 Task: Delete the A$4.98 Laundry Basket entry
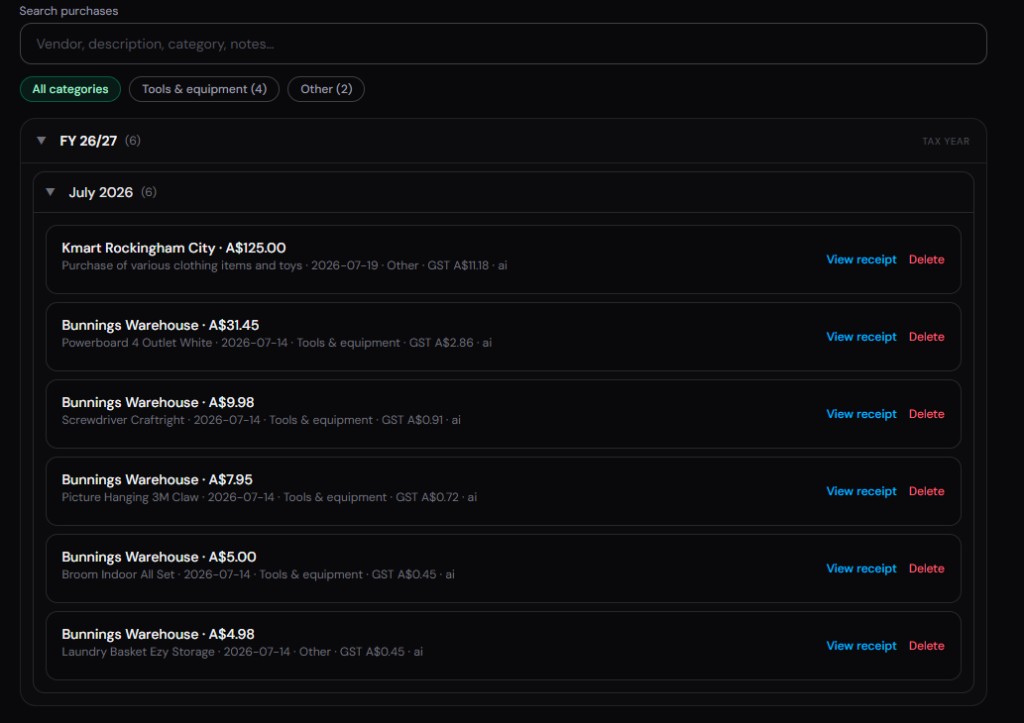tap(927, 645)
